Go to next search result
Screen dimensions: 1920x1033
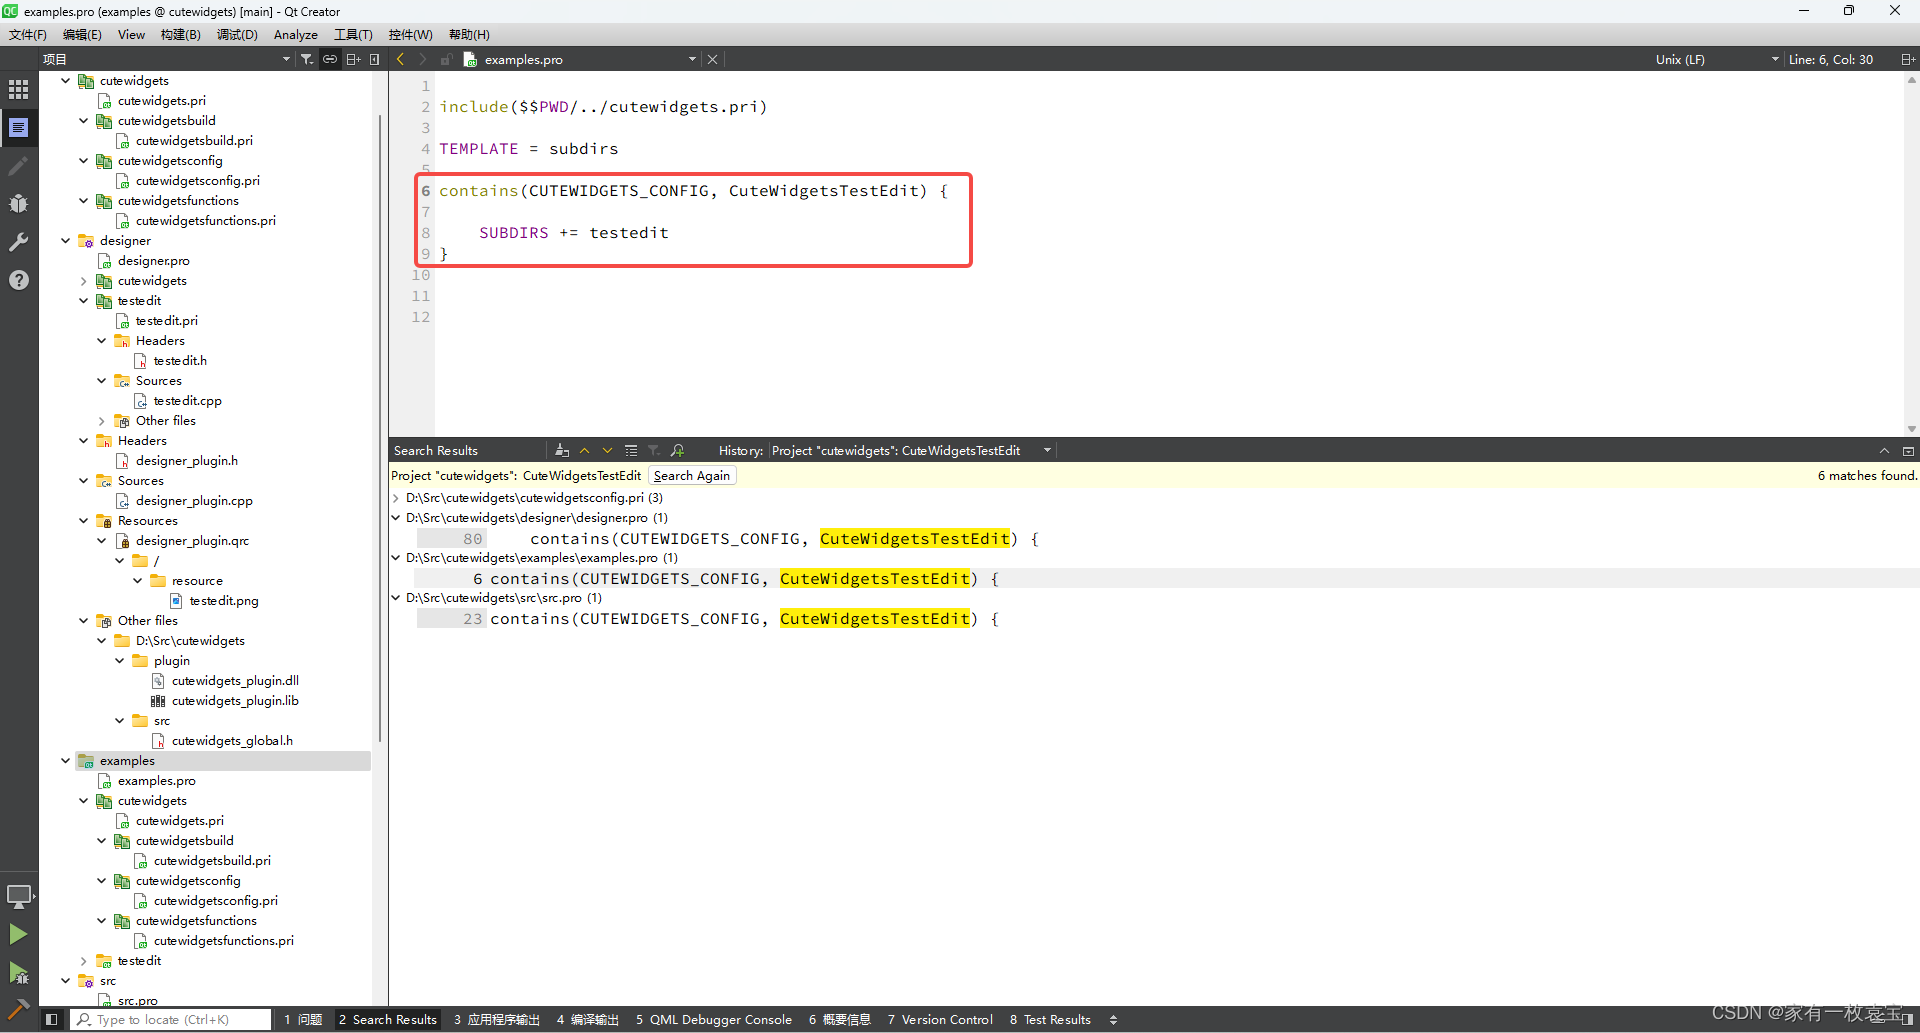(607, 450)
